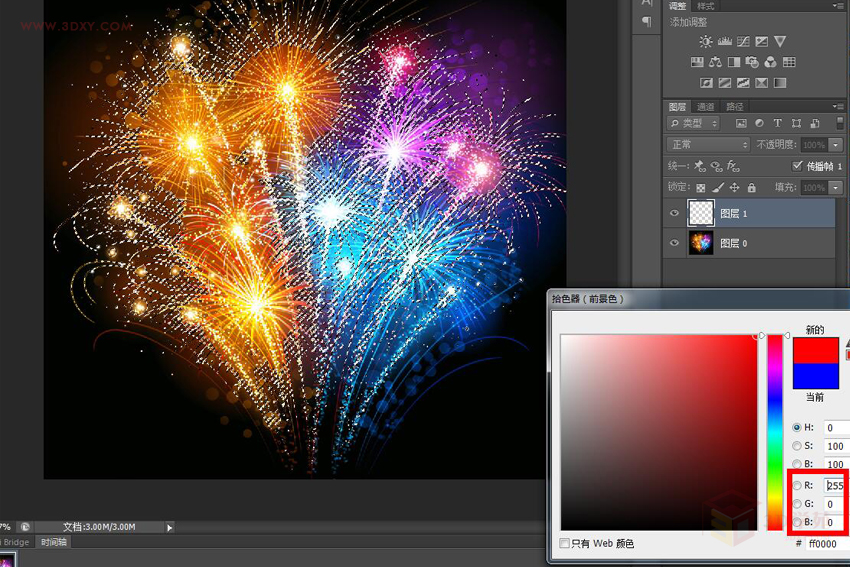Select the G radio button in color picker
The height and width of the screenshot is (567, 850).
(797, 504)
